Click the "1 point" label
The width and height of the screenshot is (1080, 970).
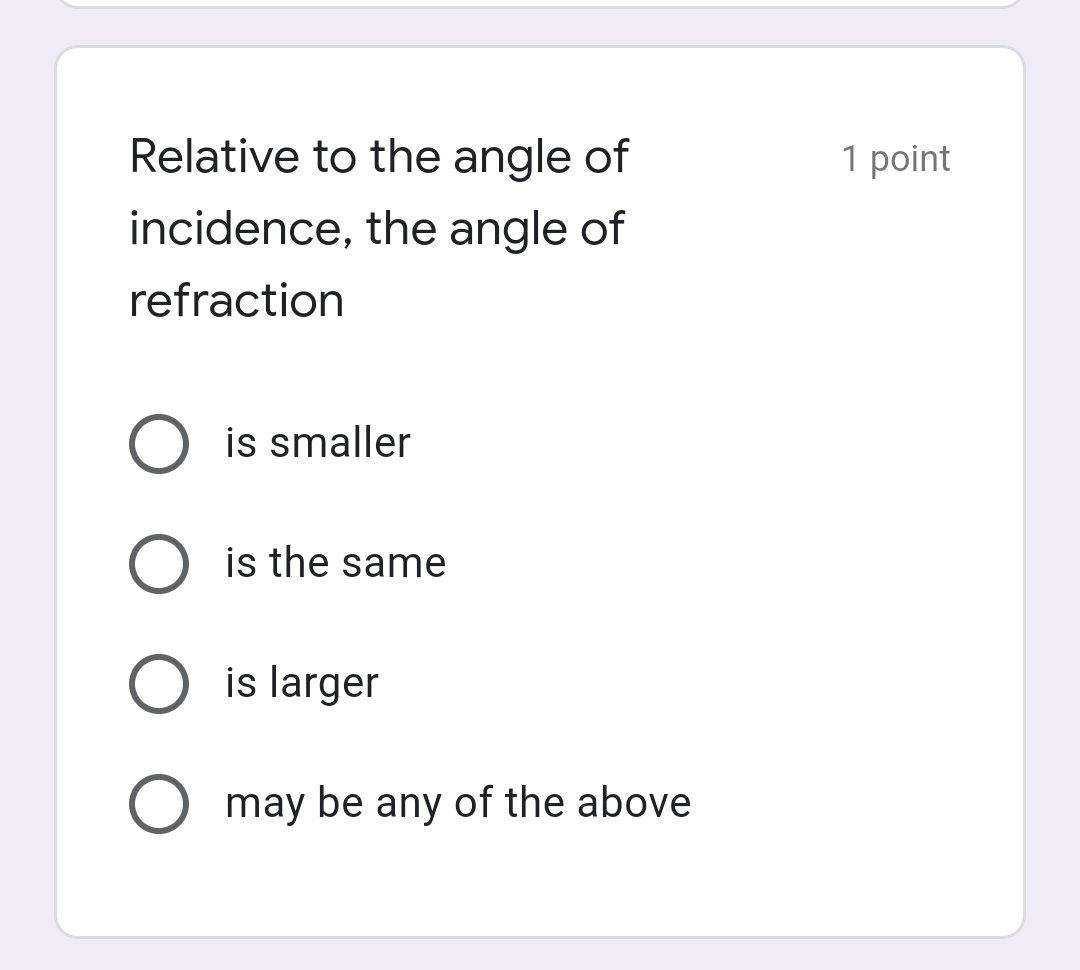(896, 158)
